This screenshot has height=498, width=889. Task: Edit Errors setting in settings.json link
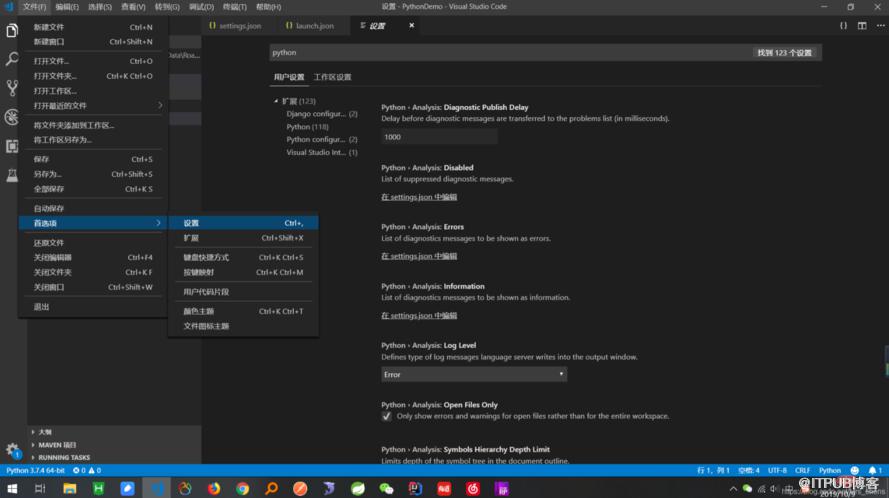pos(419,256)
